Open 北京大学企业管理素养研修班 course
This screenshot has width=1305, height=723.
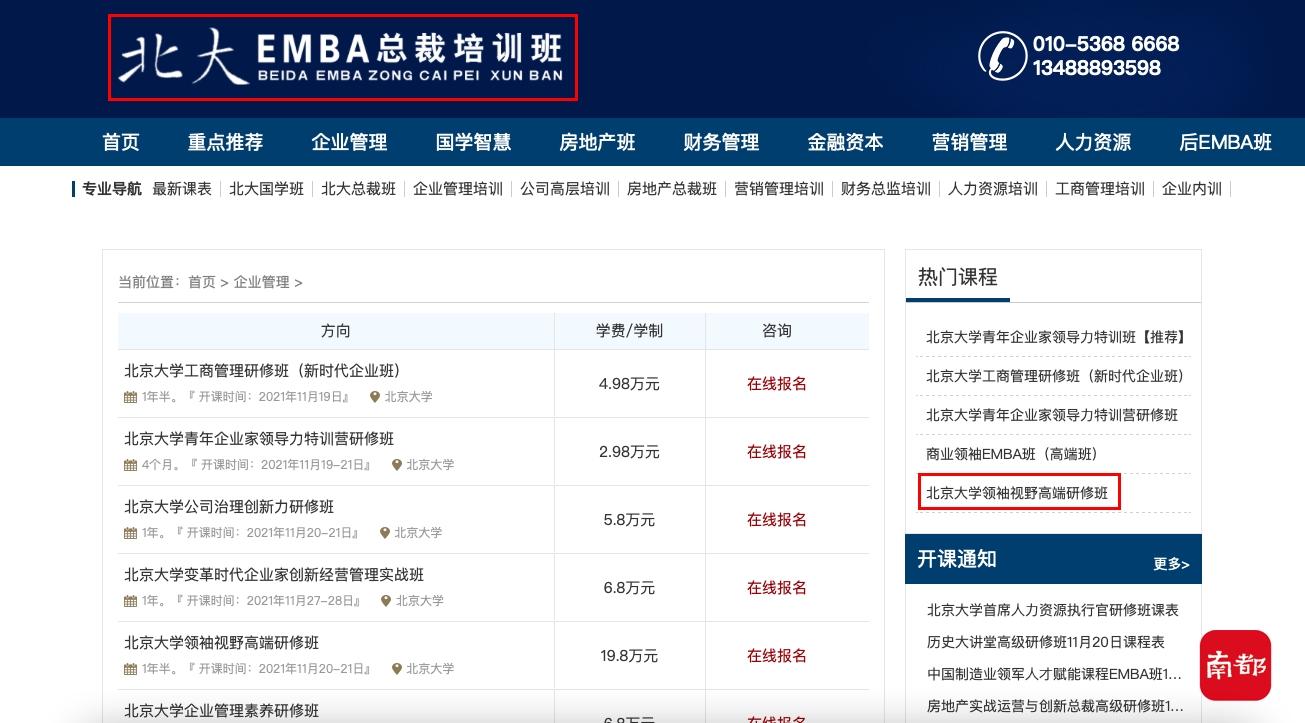tap(222, 711)
